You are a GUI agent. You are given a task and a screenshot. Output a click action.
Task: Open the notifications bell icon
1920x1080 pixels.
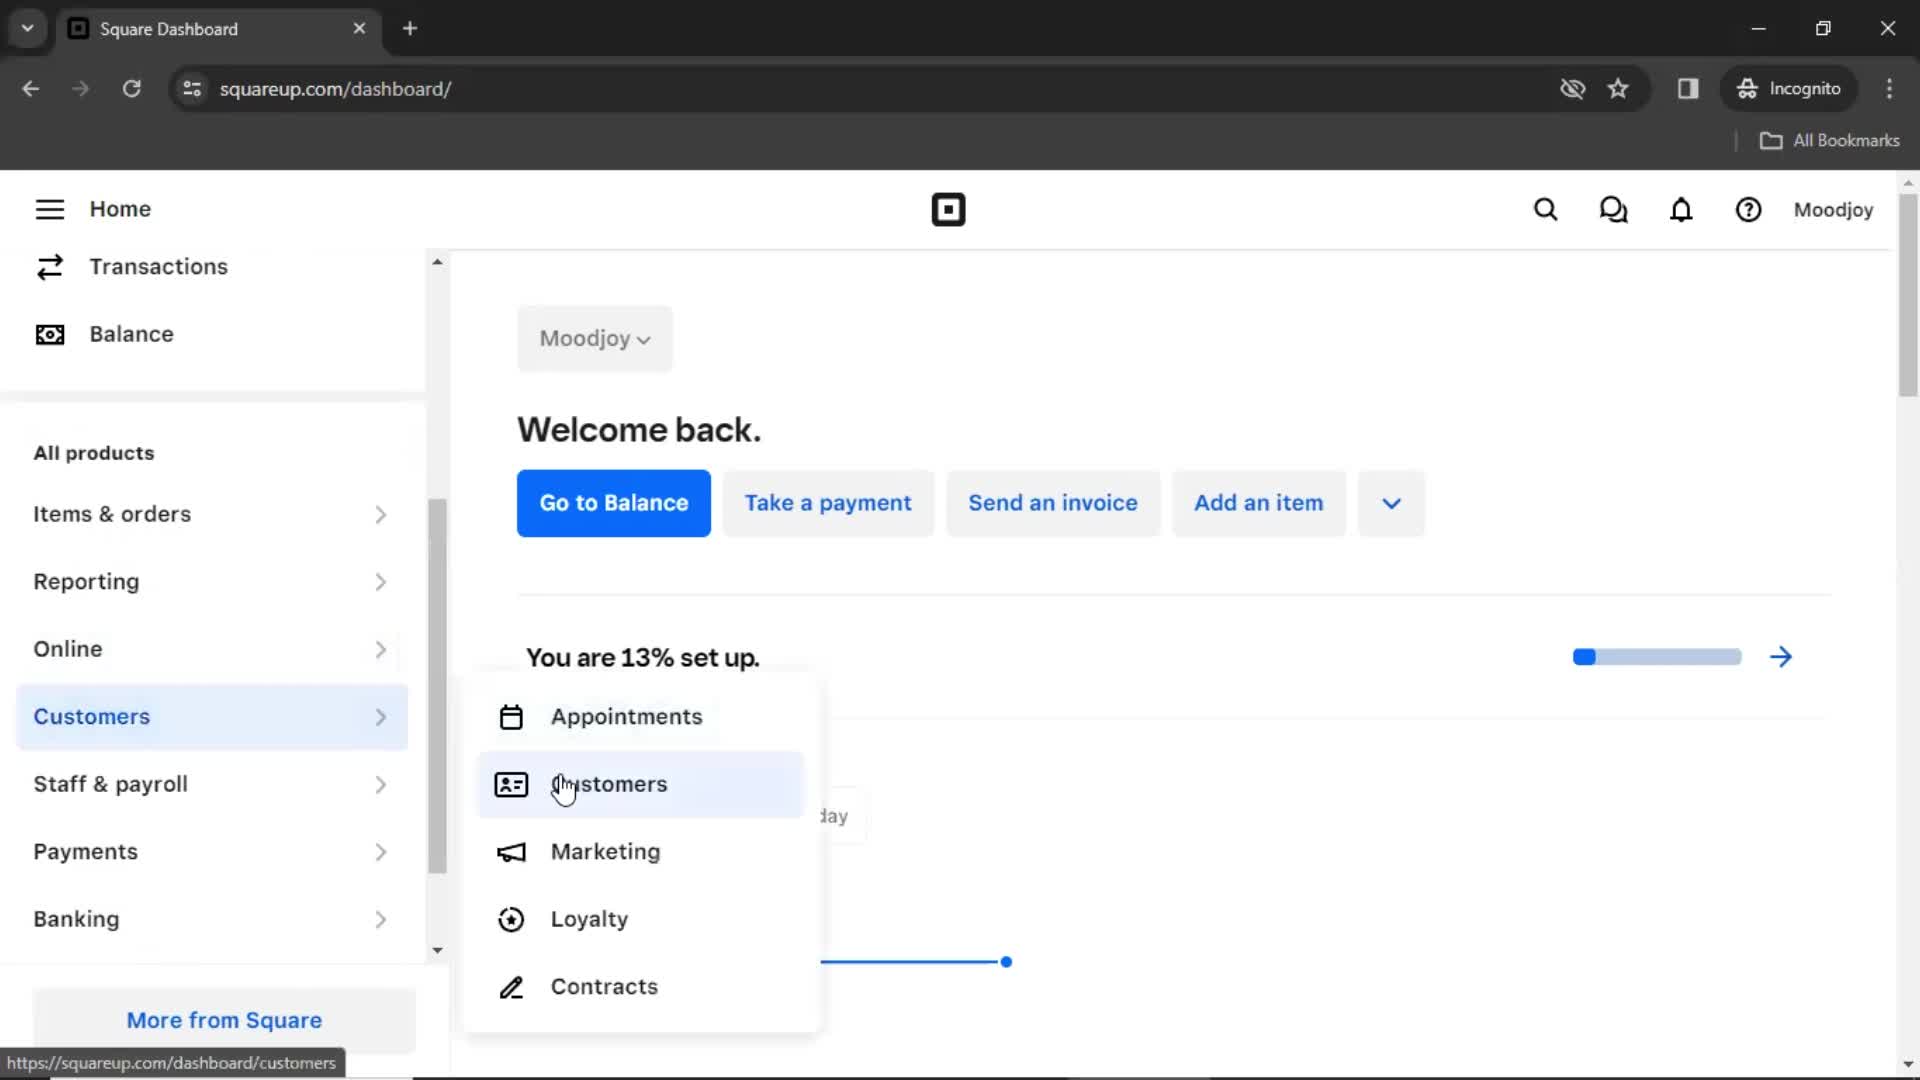click(1681, 210)
